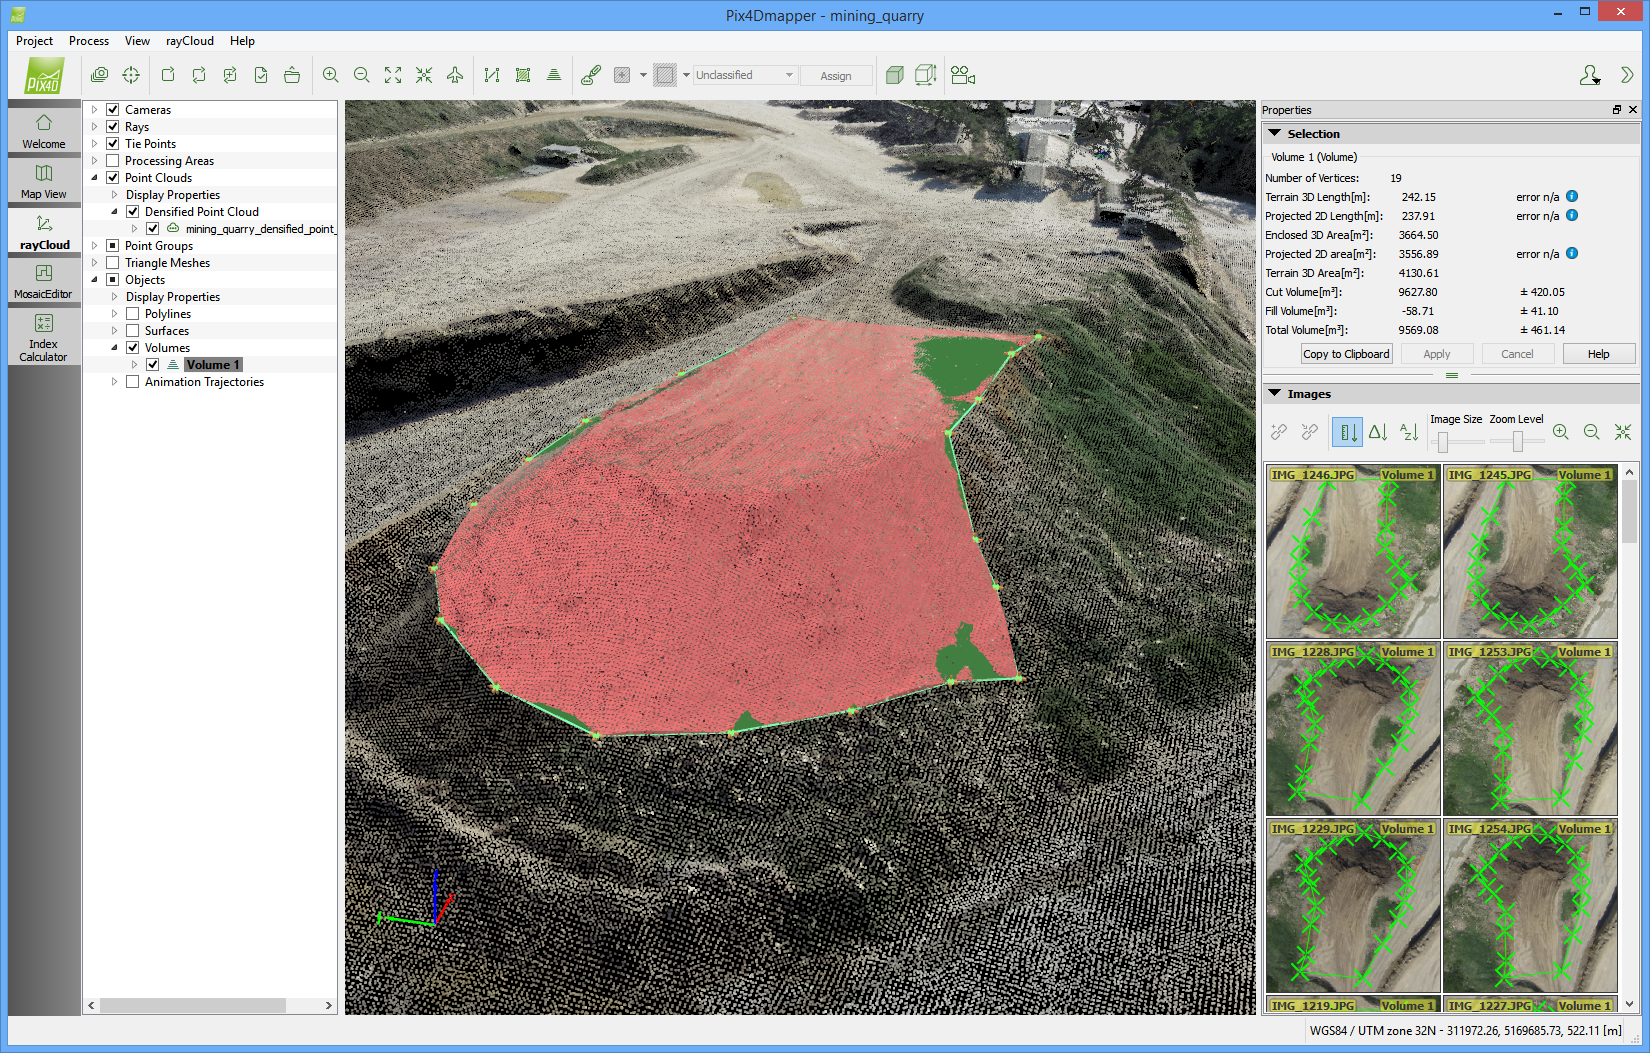
Task: Expand the Cameras tree node
Action: tap(95, 110)
